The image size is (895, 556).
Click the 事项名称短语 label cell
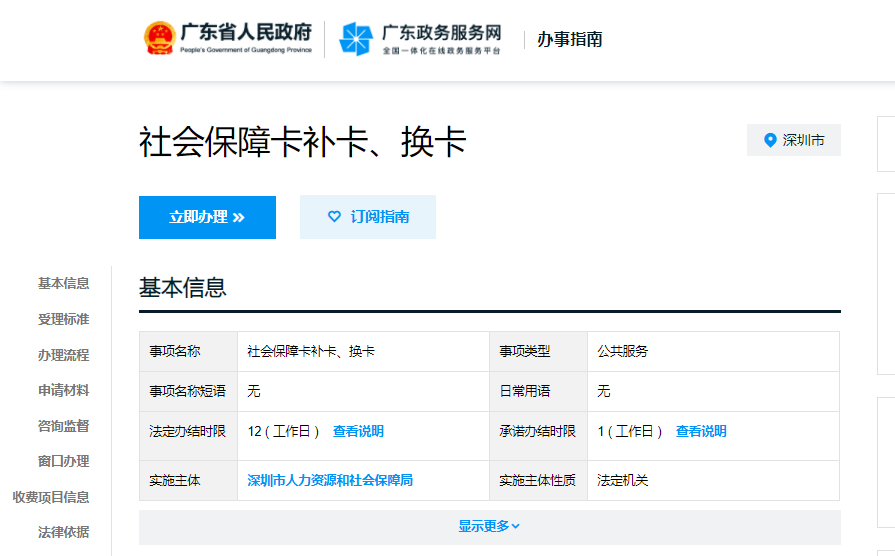tap(188, 392)
